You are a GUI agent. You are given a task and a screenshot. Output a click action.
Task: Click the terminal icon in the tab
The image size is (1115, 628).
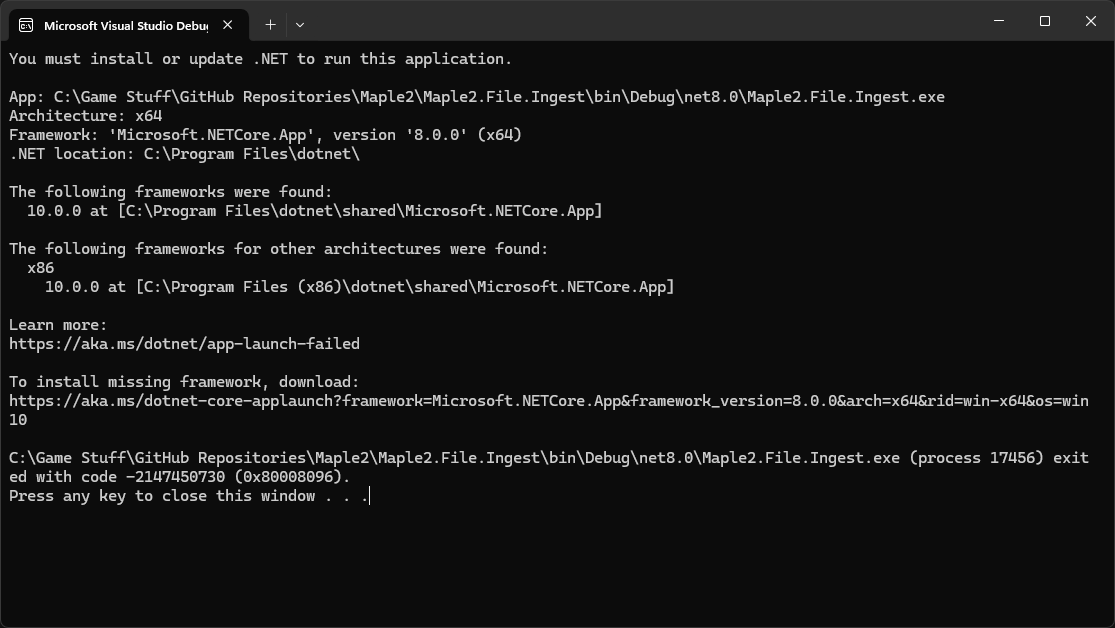pos(26,24)
